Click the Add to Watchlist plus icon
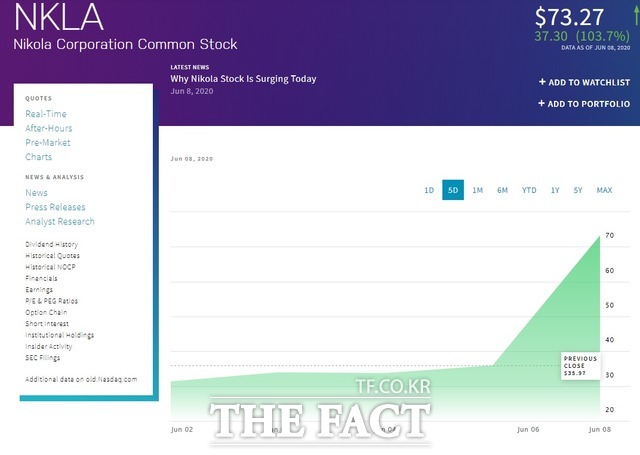This screenshot has width=640, height=455. (x=542, y=82)
